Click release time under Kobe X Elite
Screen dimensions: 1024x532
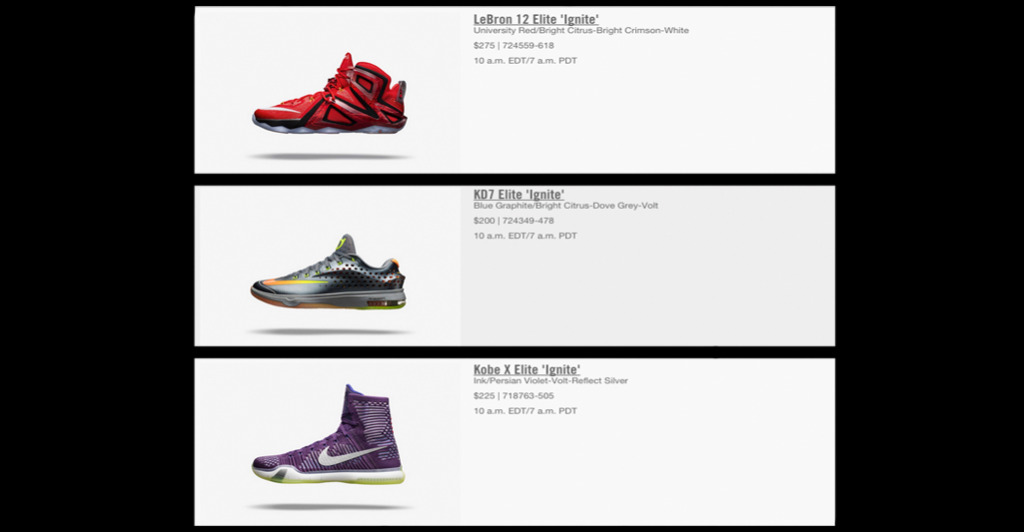tap(525, 411)
